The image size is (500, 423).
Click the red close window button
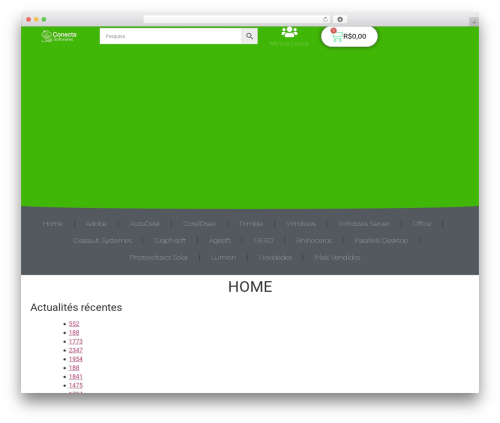tap(29, 19)
